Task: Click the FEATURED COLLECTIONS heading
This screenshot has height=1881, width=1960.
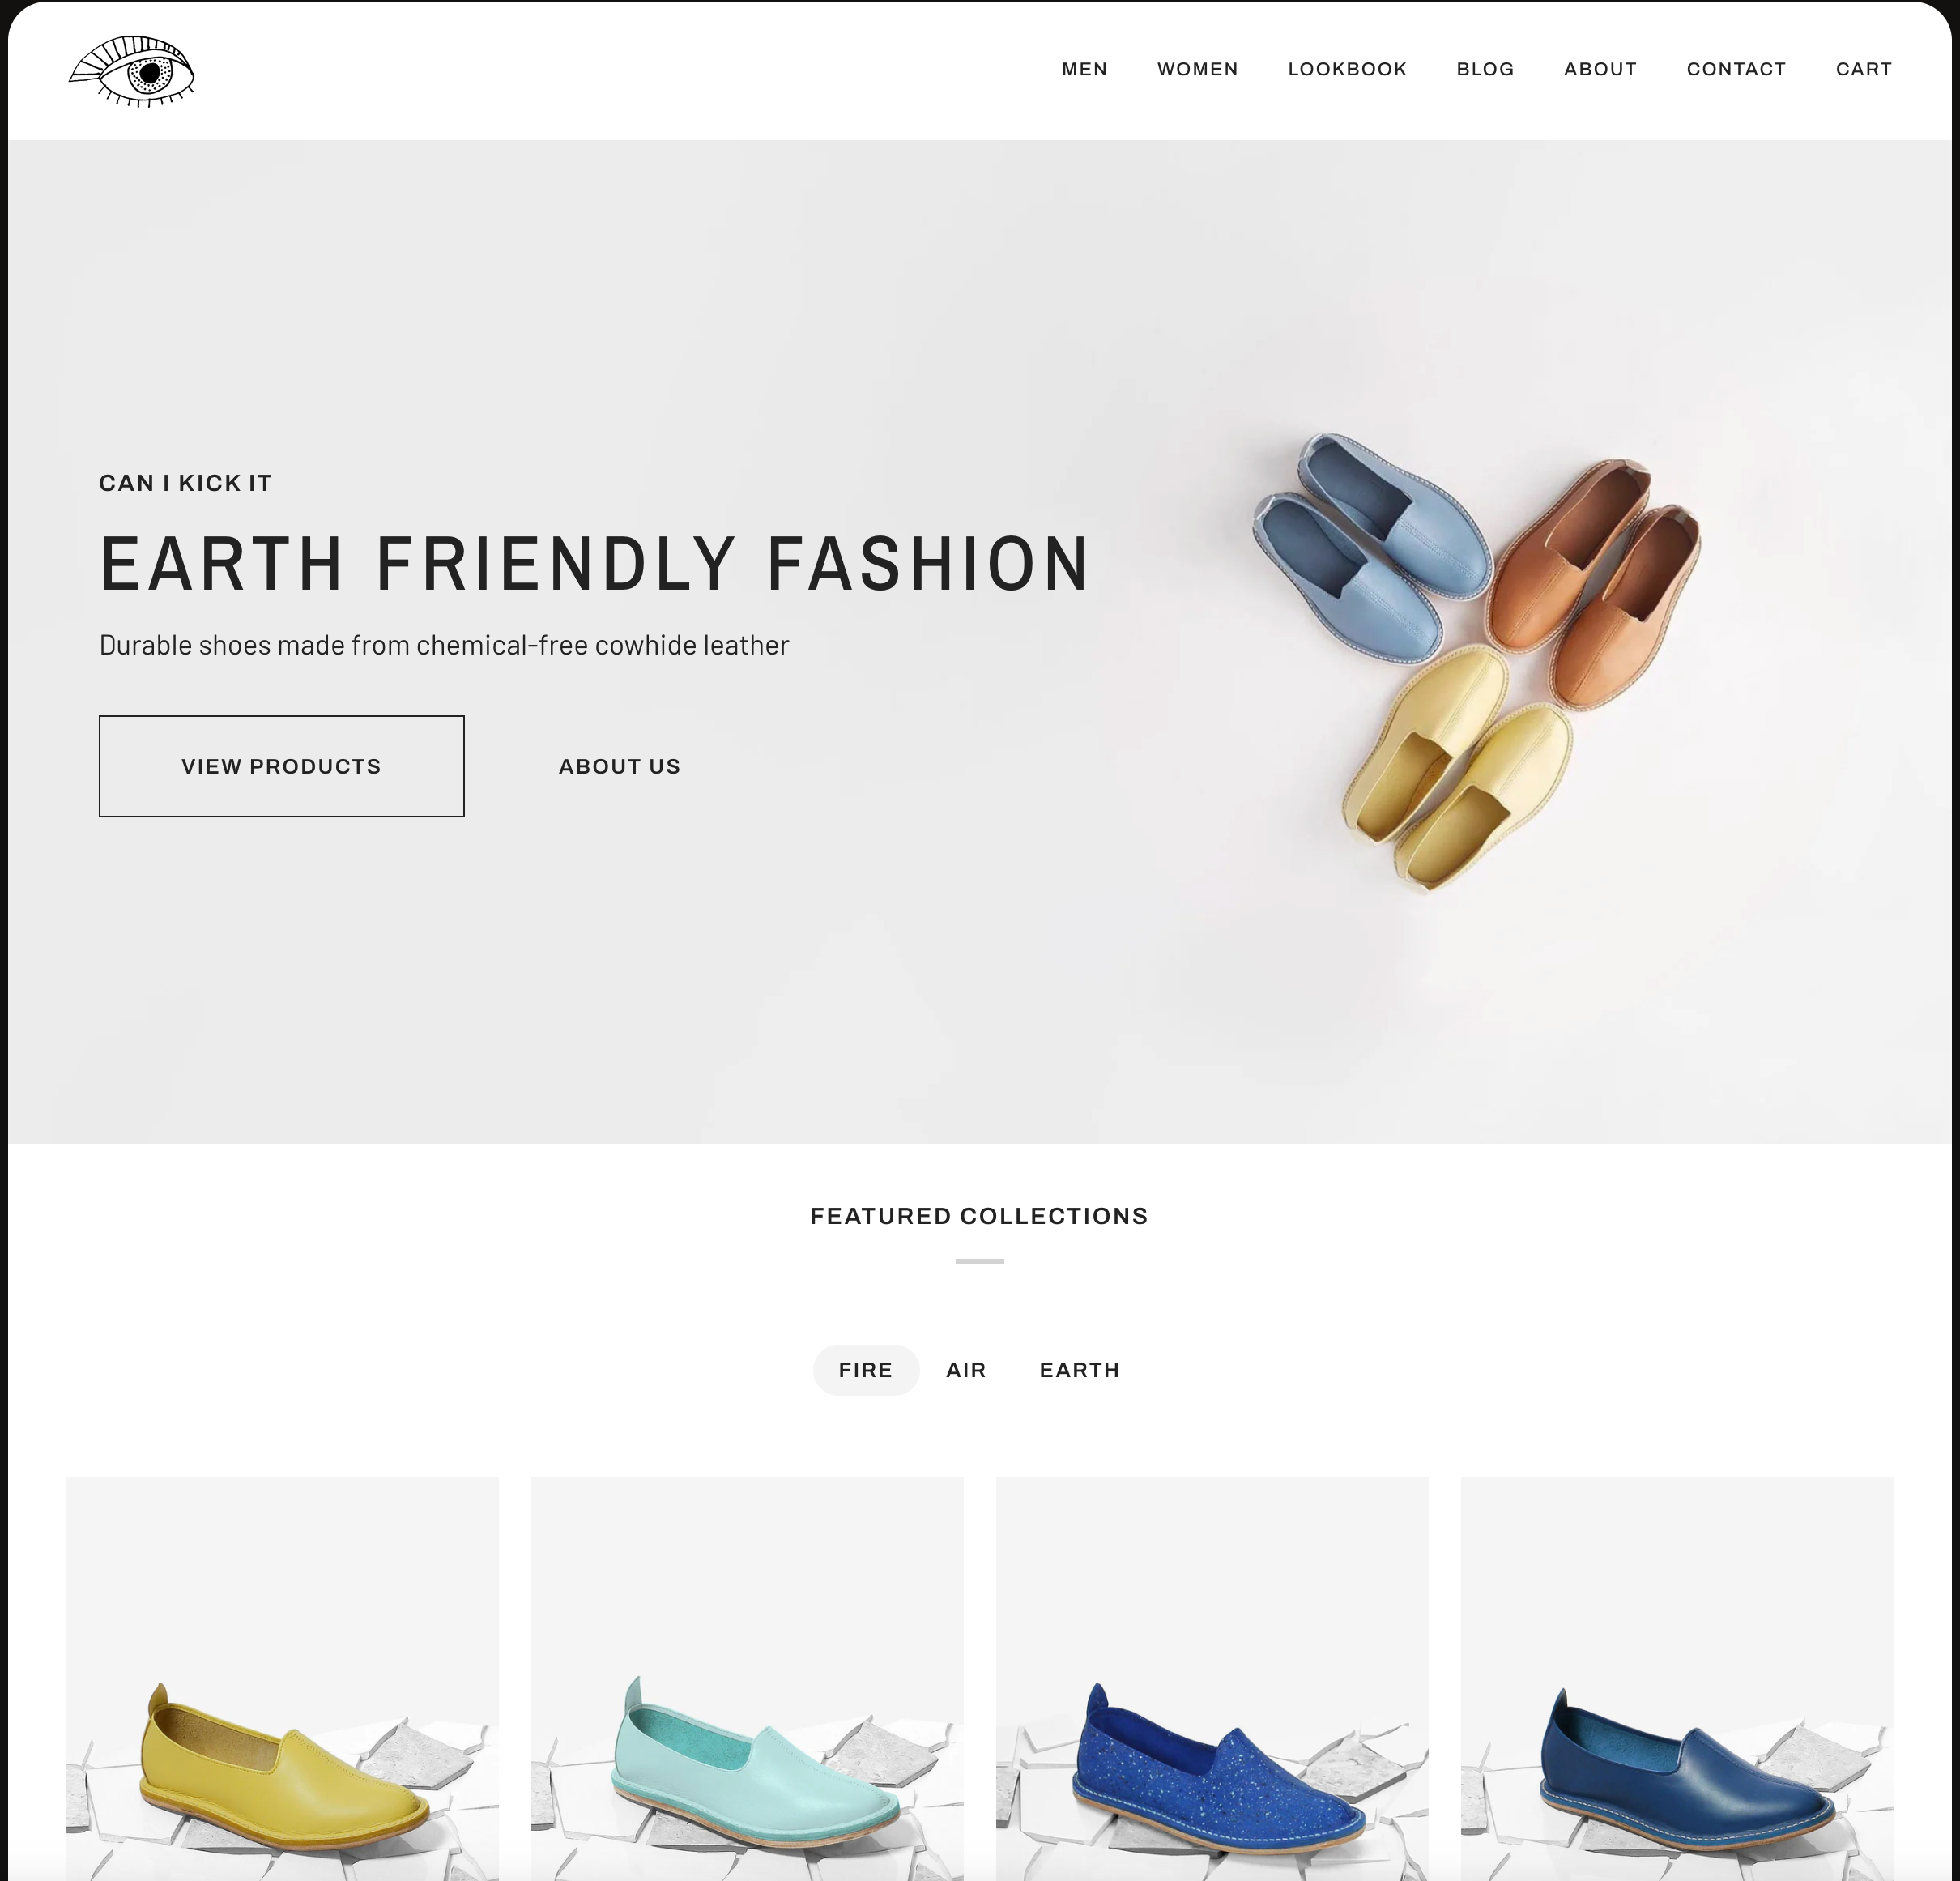Action: [979, 1216]
